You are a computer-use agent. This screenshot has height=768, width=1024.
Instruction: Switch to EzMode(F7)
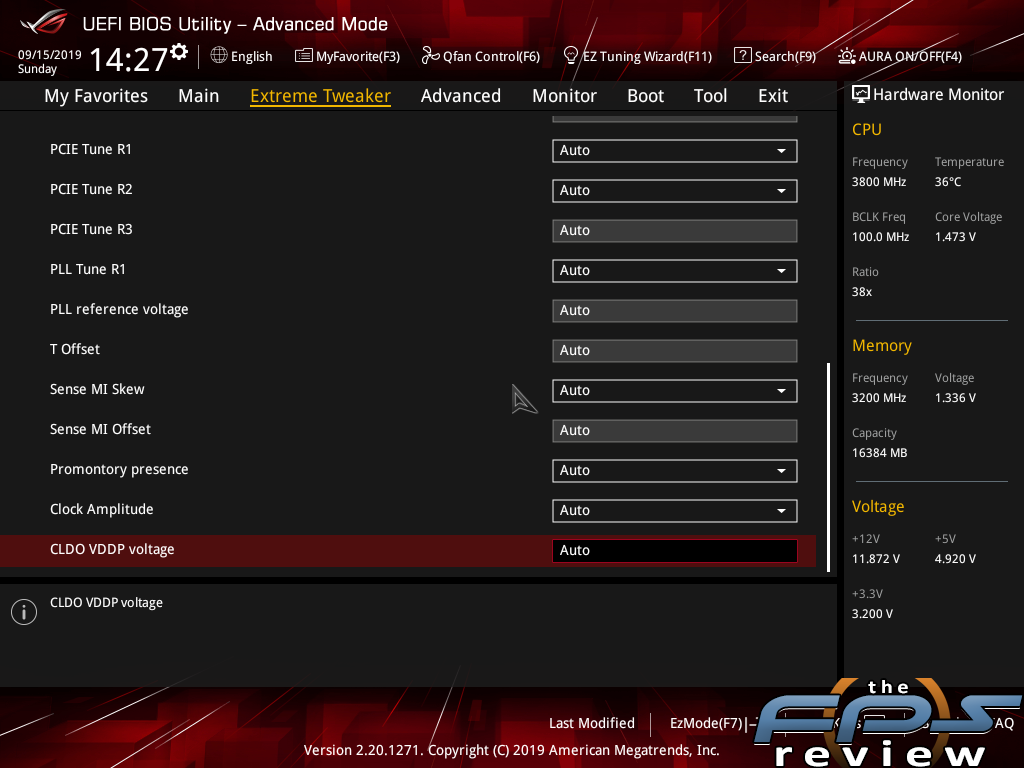click(707, 723)
